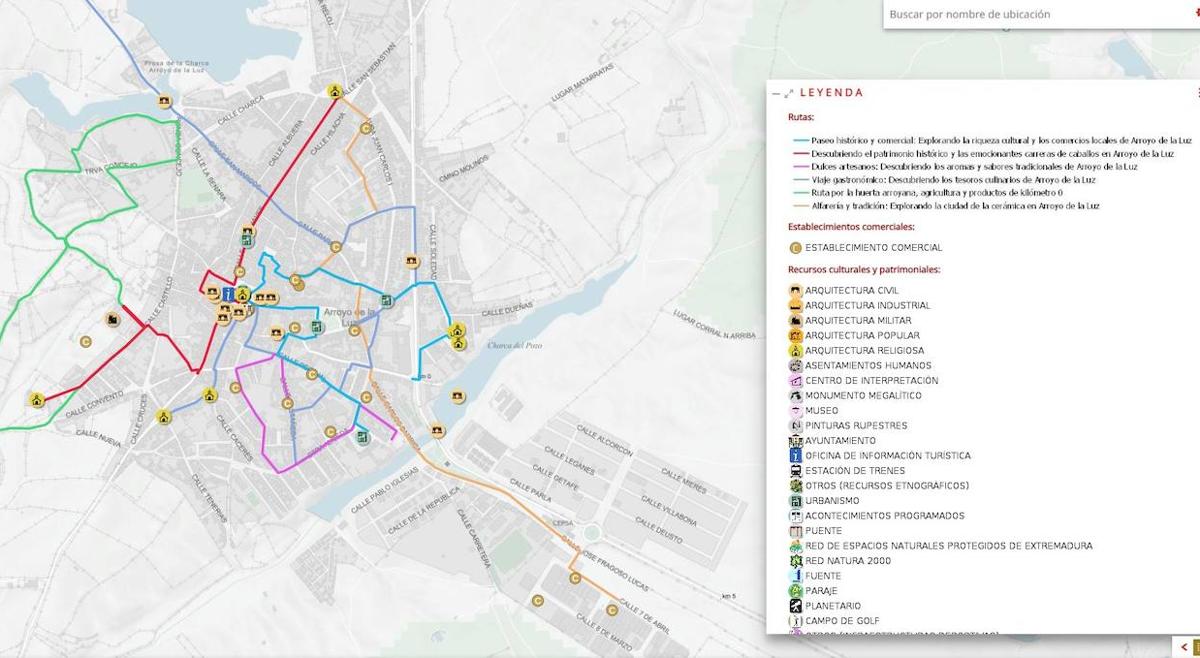The image size is (1200, 658).
Task: Open the marker near Presa de la Charca
Action: tap(164, 101)
